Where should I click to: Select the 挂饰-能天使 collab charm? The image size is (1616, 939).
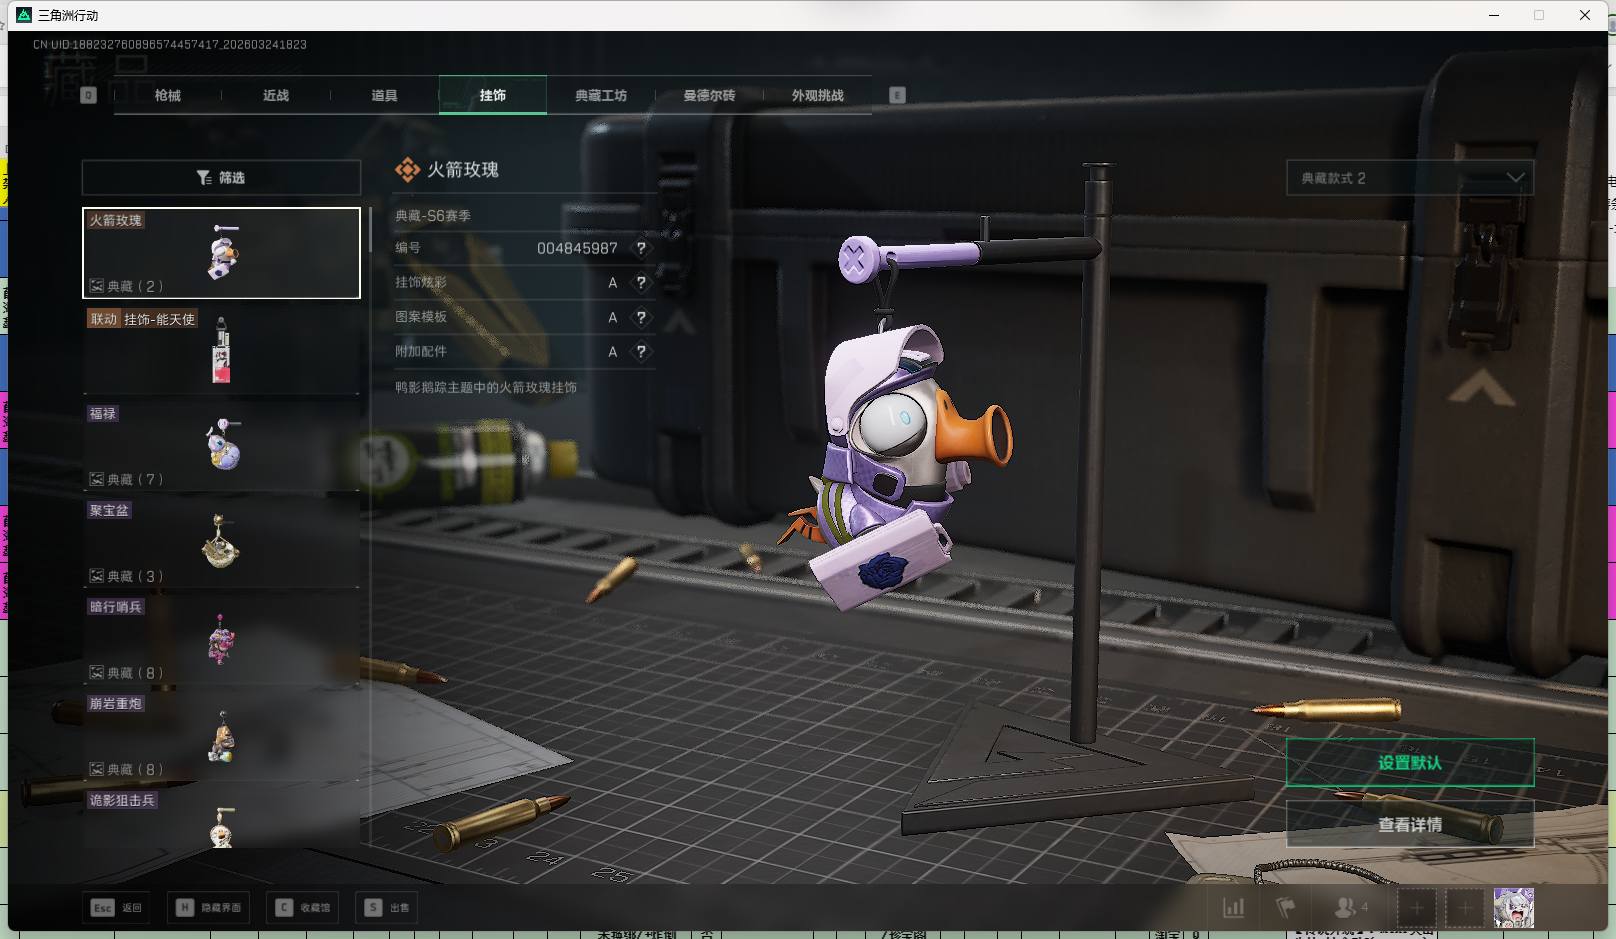click(221, 350)
